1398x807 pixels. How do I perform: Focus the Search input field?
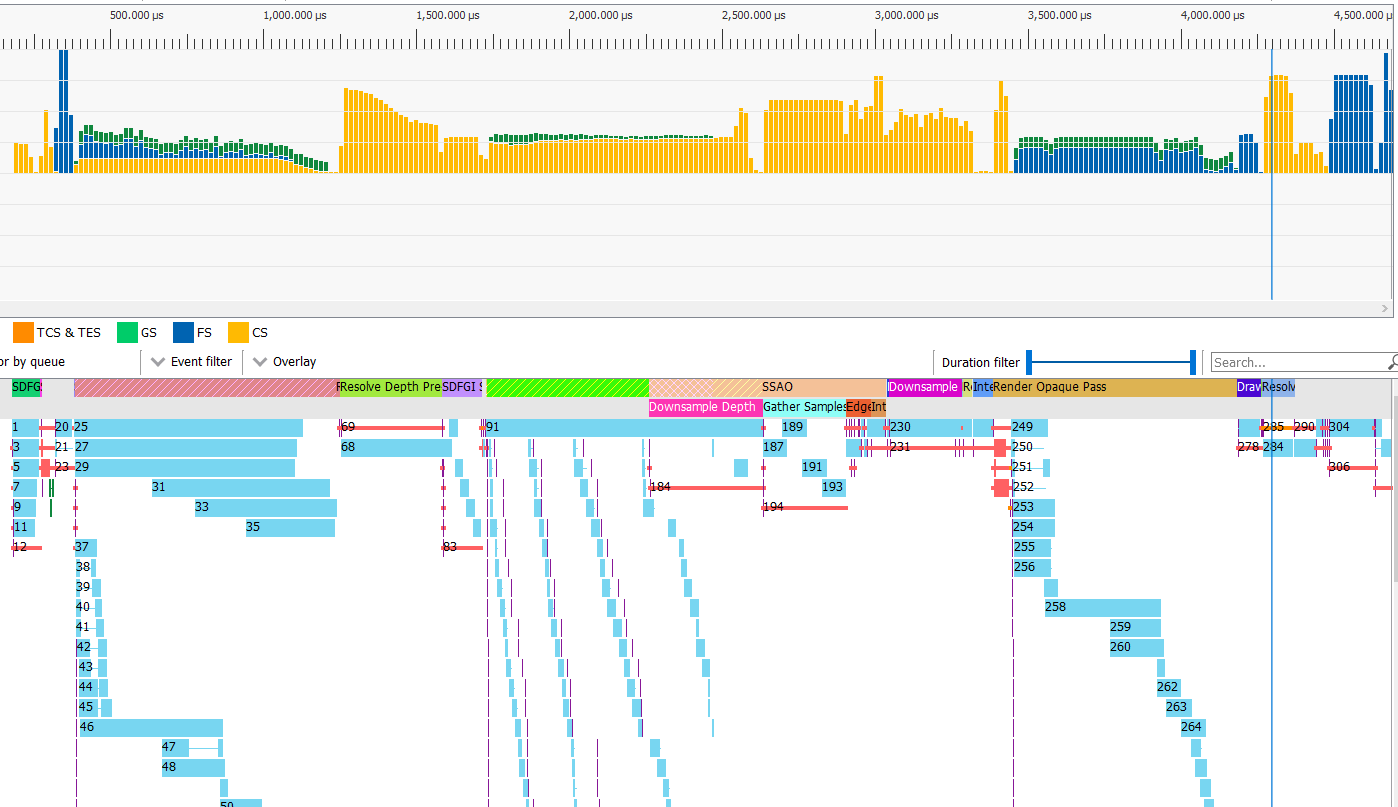click(x=1296, y=362)
